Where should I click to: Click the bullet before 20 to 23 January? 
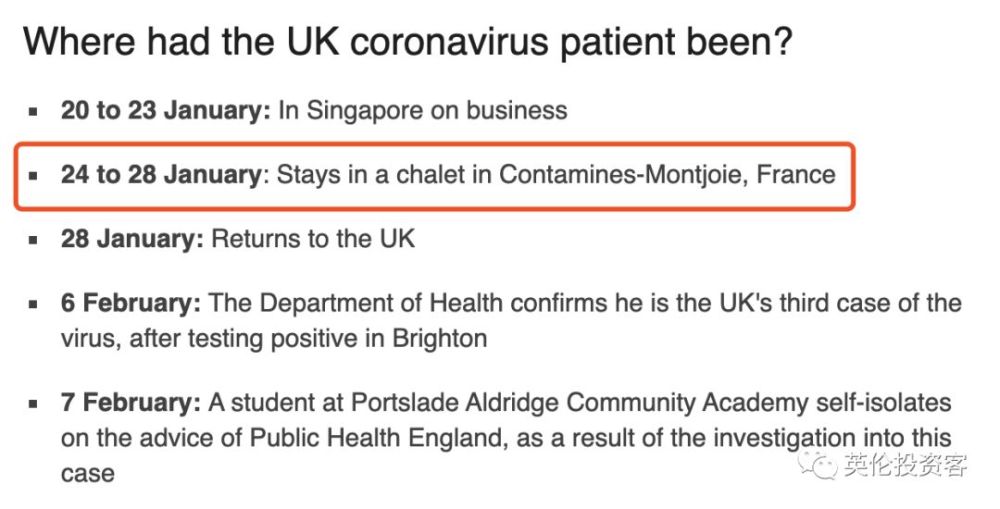coord(33,112)
